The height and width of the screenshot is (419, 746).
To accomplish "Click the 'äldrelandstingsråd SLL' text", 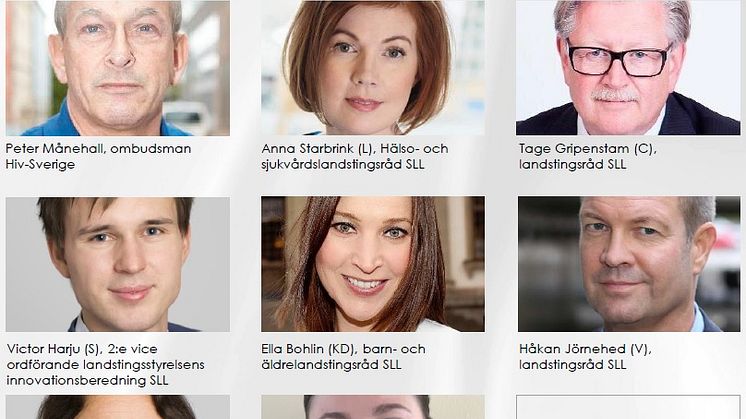I will [x=331, y=365].
